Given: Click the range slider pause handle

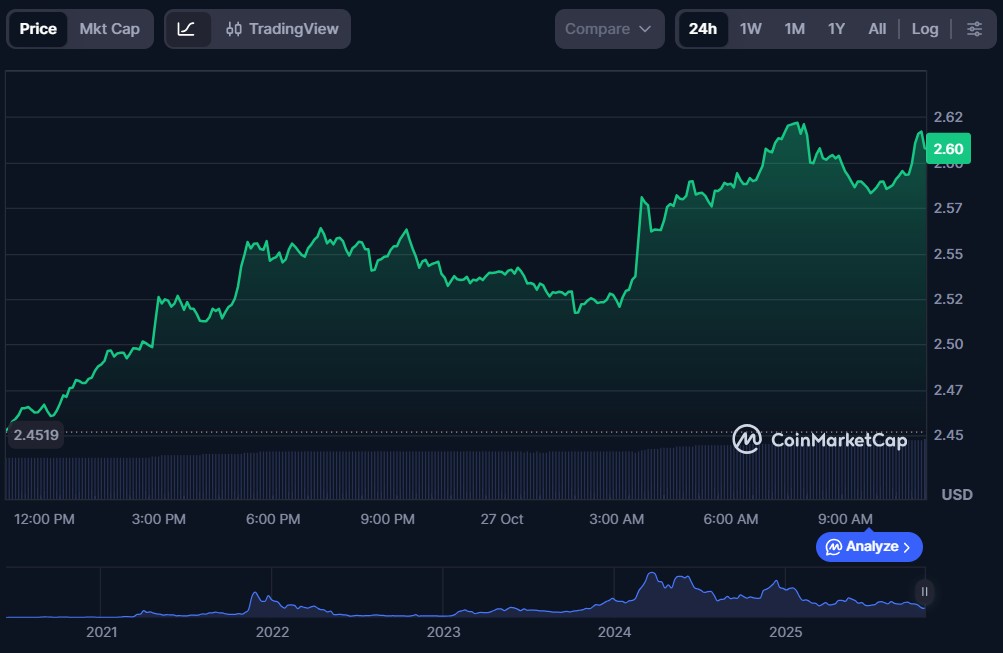Looking at the screenshot, I should (925, 592).
